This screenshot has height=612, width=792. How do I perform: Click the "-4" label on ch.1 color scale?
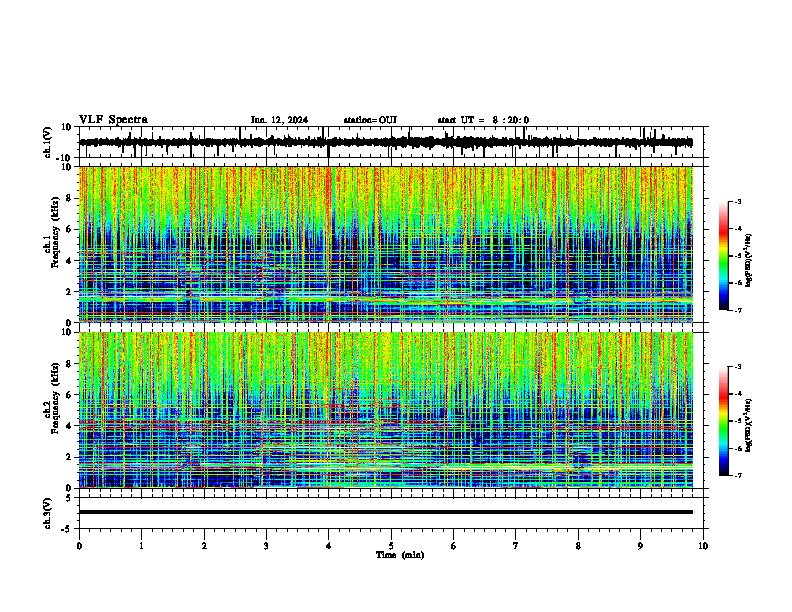tap(738, 229)
